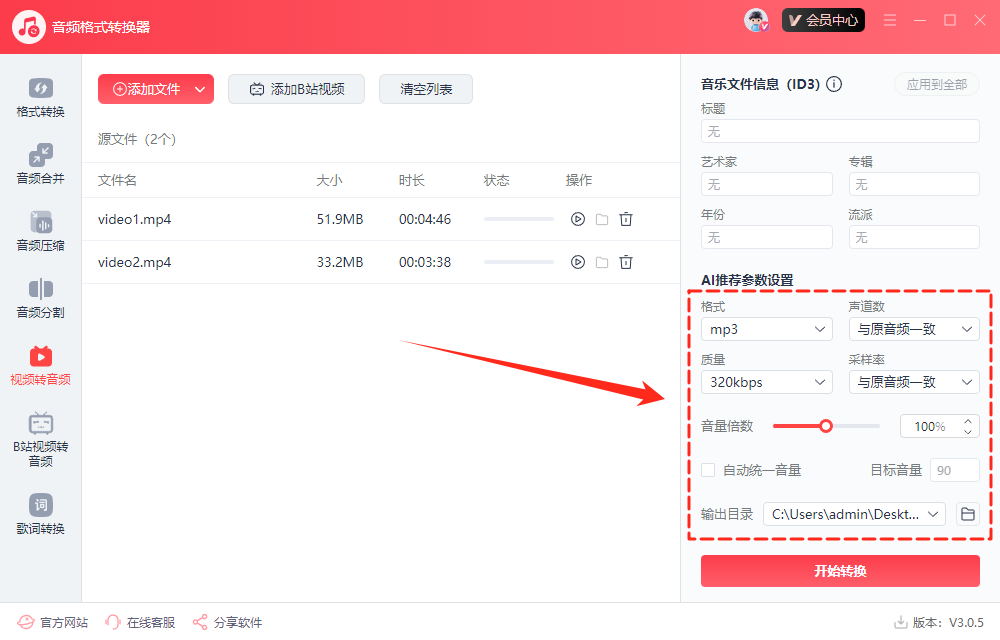Click the 标题 input field

coord(840,131)
